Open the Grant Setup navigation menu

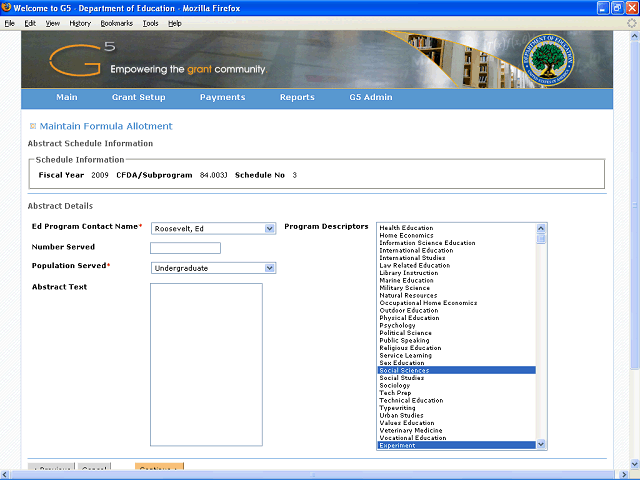point(139,98)
